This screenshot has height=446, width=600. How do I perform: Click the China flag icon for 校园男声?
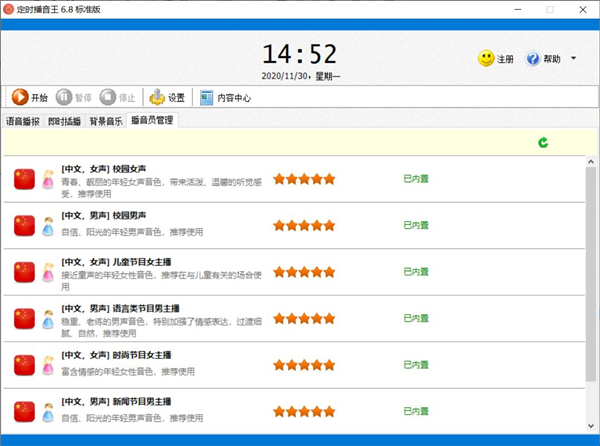24,226
